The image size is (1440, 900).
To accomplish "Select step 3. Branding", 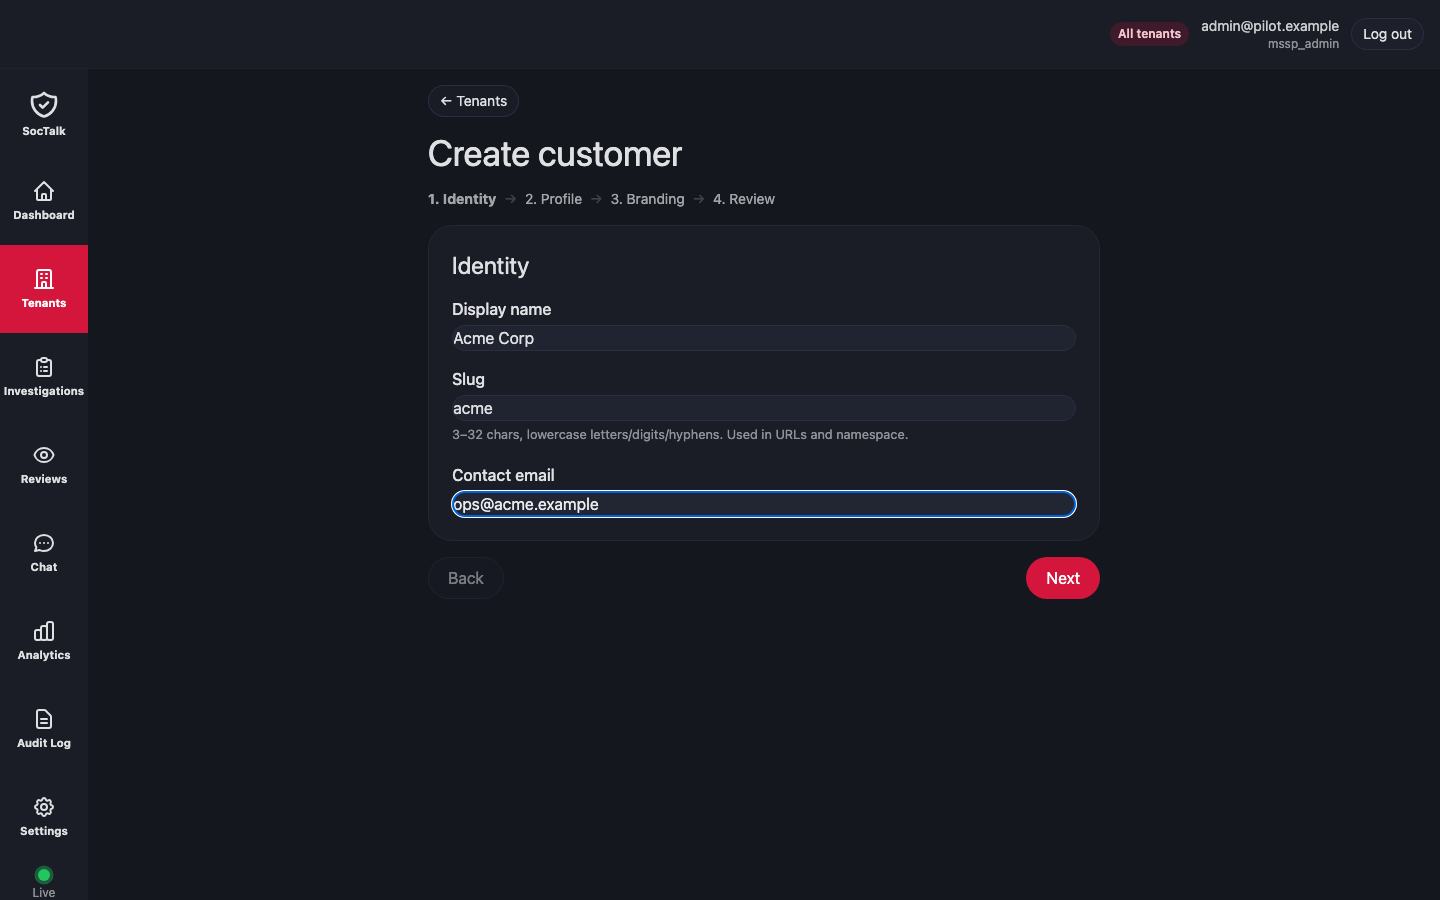I will coord(648,199).
